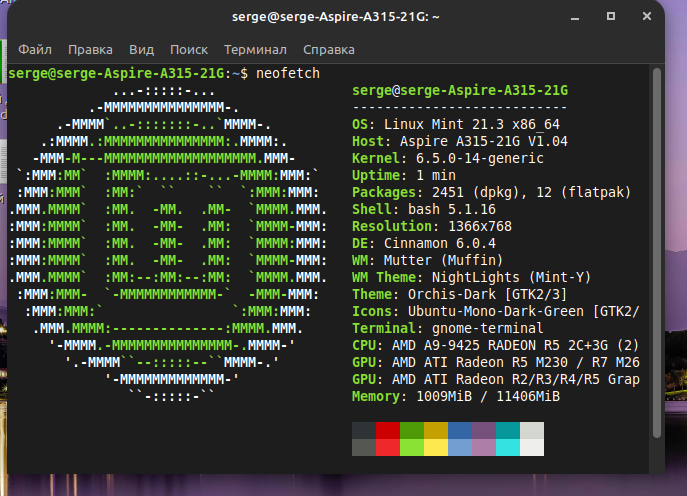Click the light gray top color block
This screenshot has height=496, width=687.
pyautogui.click(x=532, y=431)
